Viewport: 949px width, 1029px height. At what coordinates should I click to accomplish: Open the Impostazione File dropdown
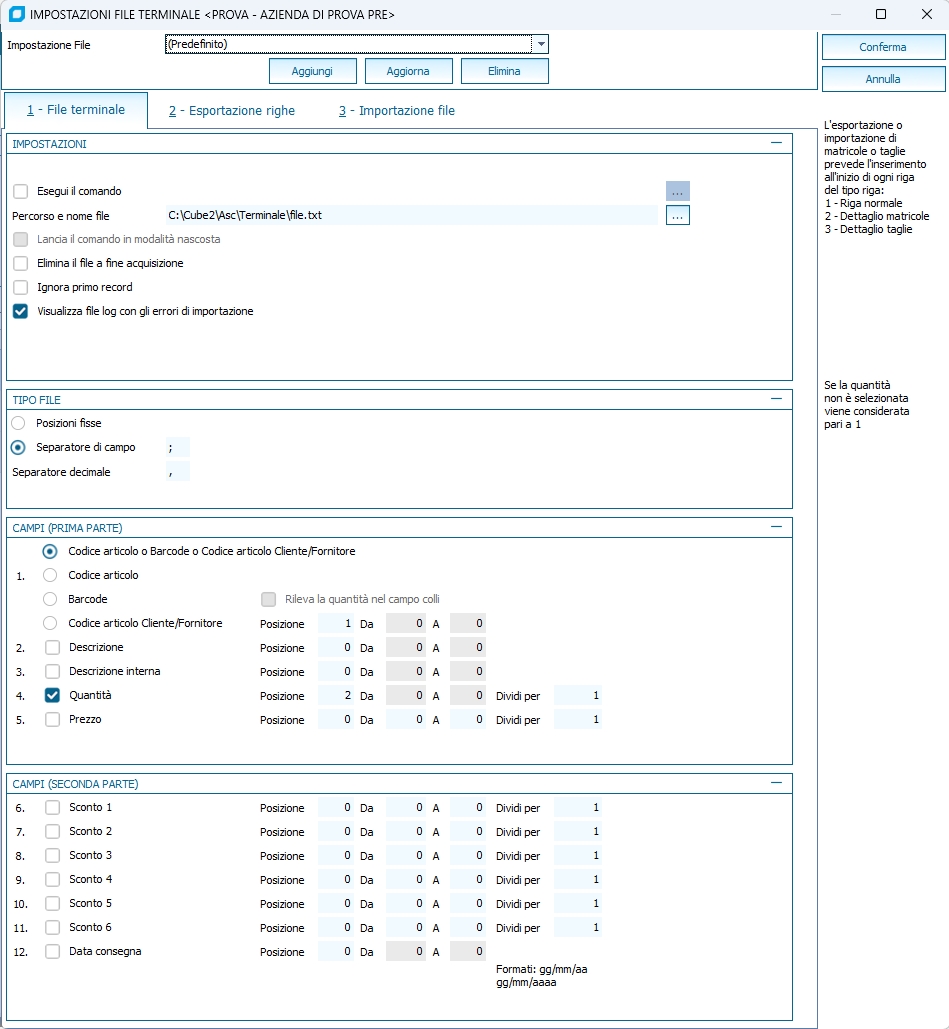point(540,44)
